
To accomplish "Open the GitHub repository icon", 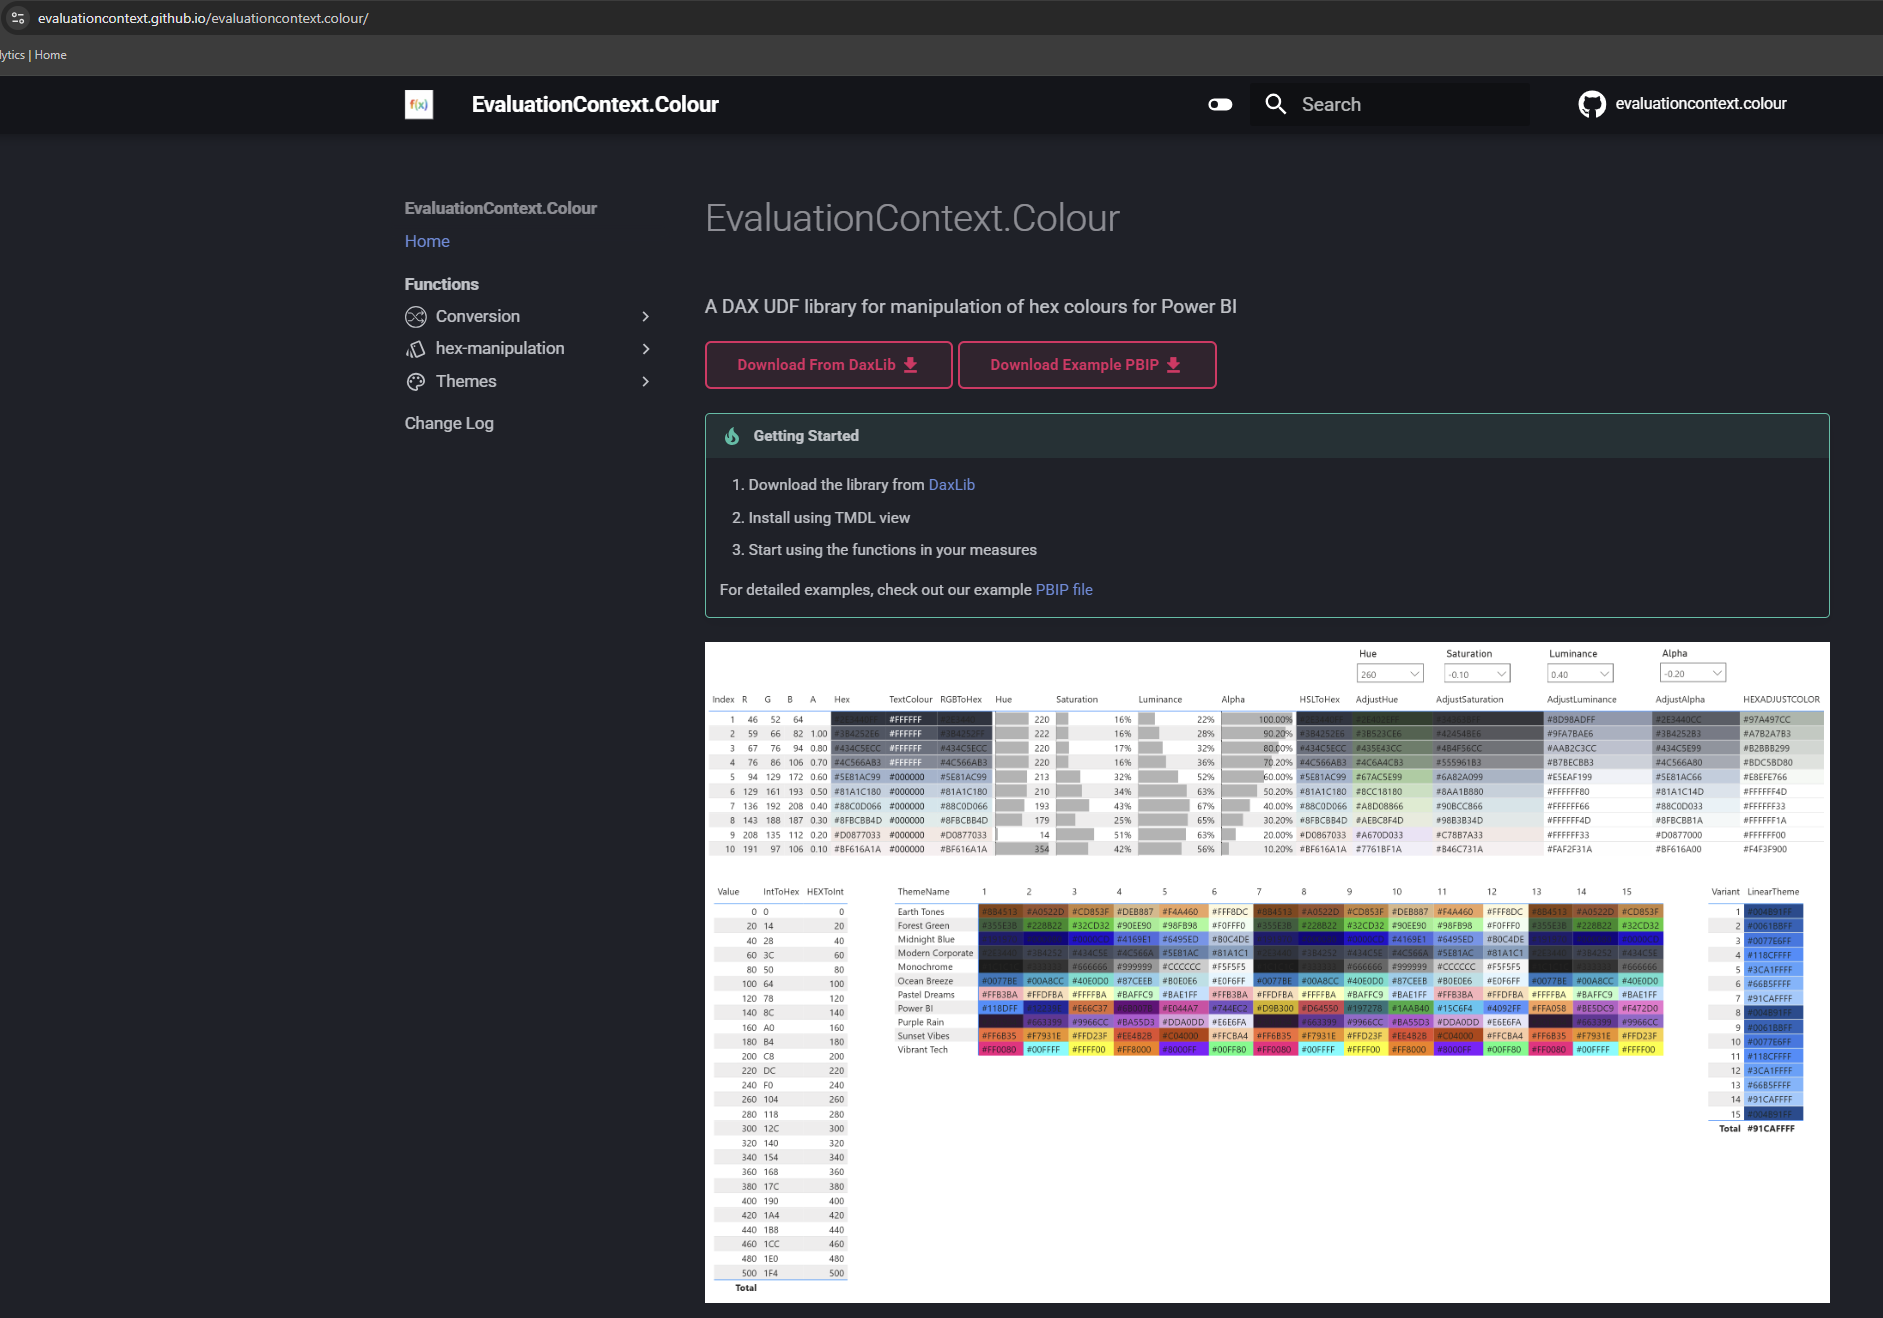I will coord(1591,104).
